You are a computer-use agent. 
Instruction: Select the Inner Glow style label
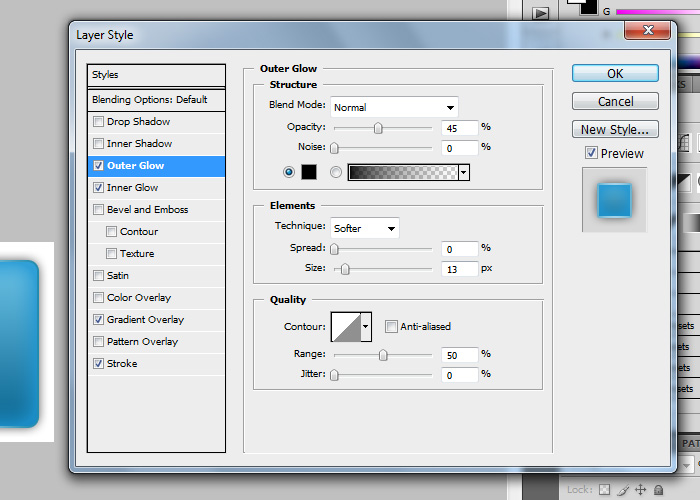click(x=133, y=188)
